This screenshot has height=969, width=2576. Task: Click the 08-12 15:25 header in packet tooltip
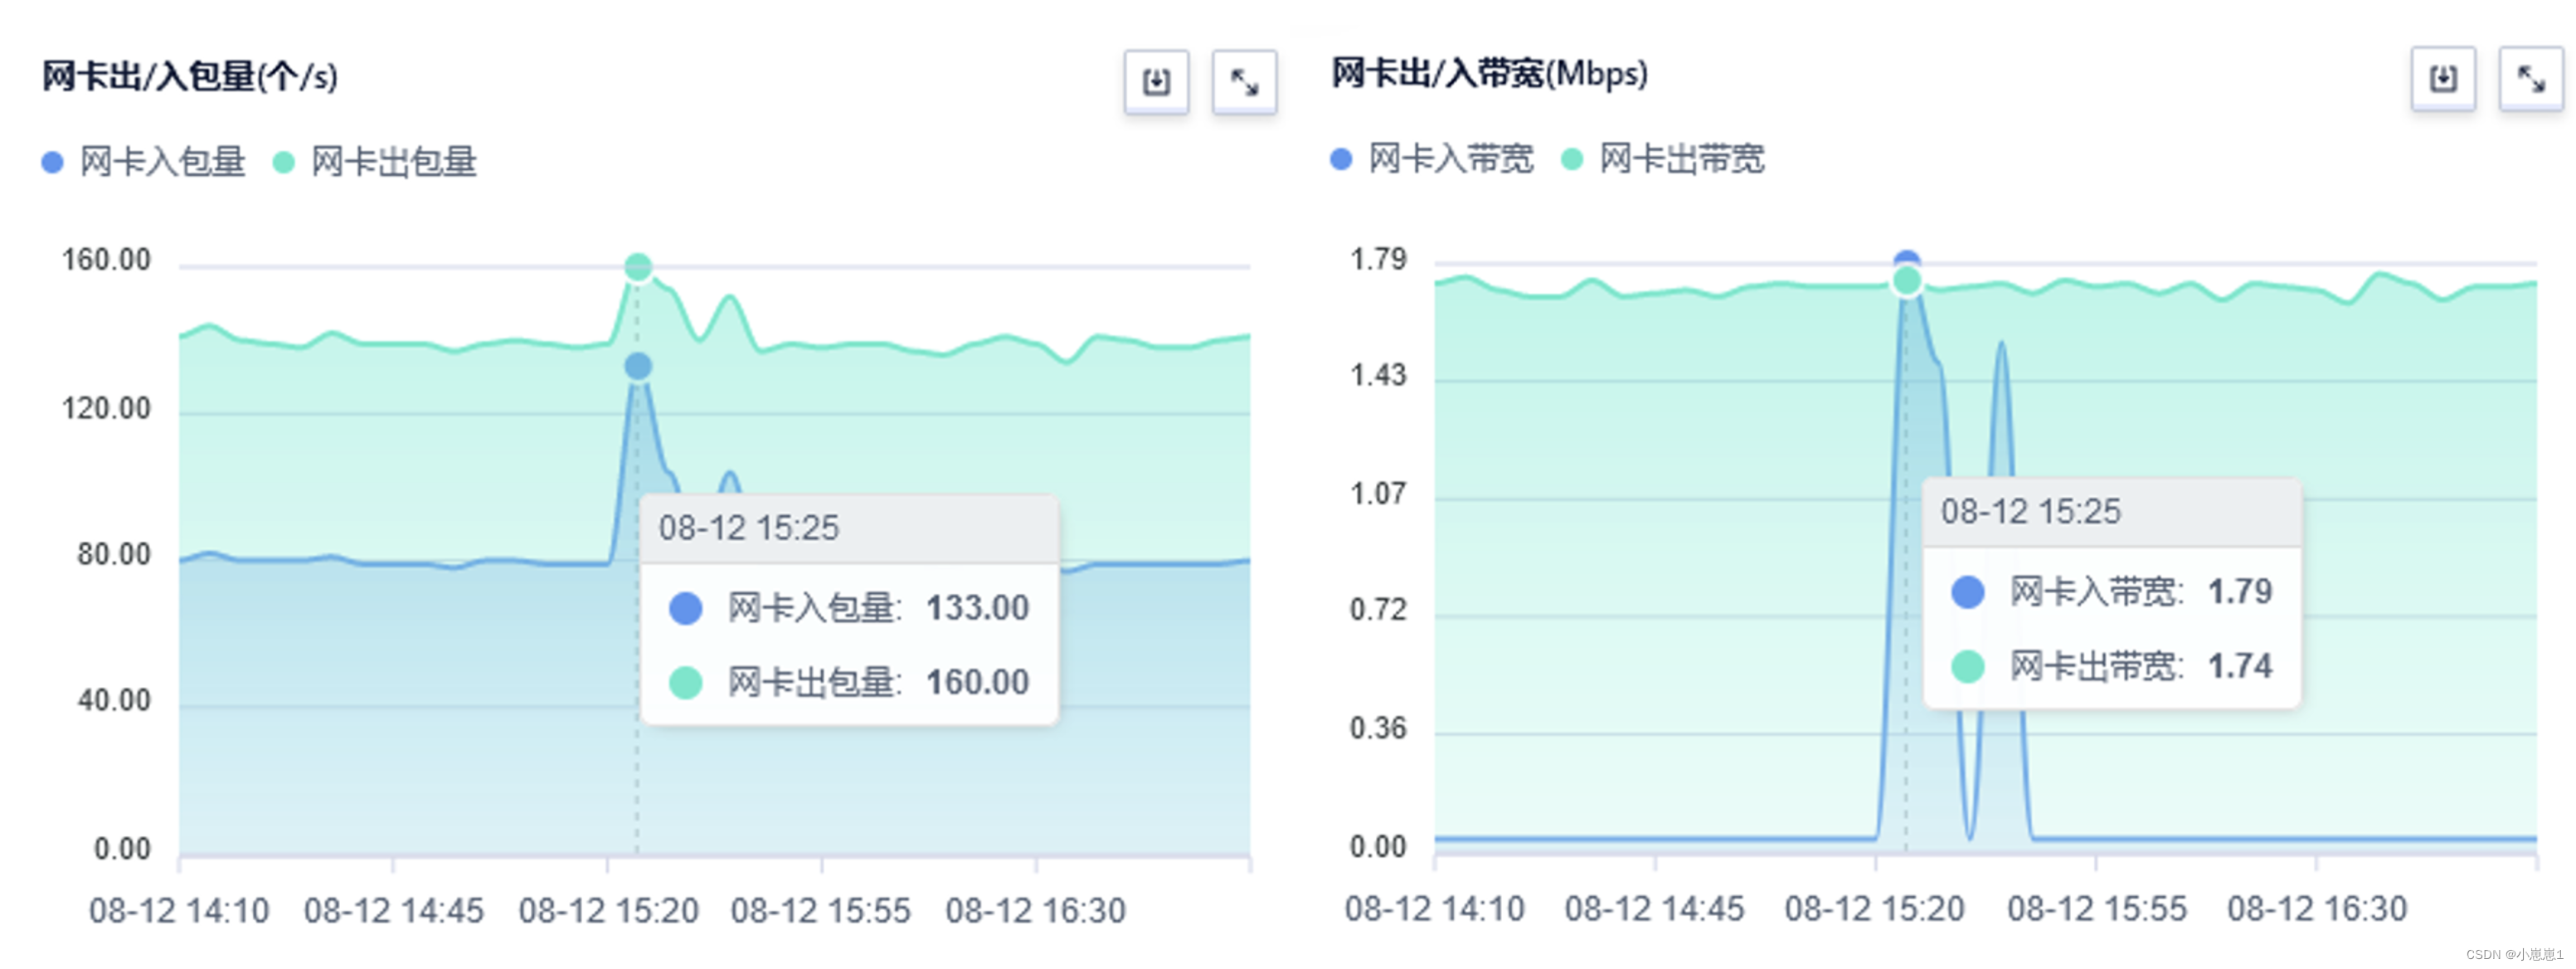click(x=749, y=528)
